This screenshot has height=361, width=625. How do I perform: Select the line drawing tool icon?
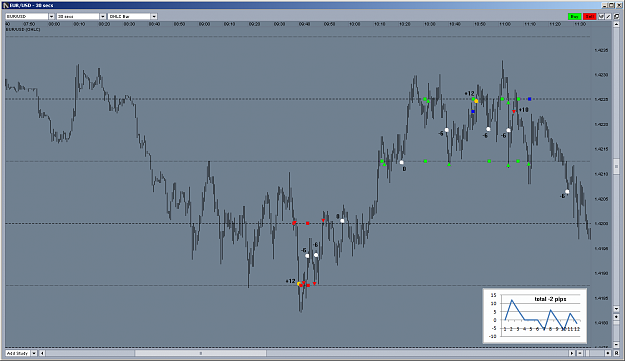[608, 16]
